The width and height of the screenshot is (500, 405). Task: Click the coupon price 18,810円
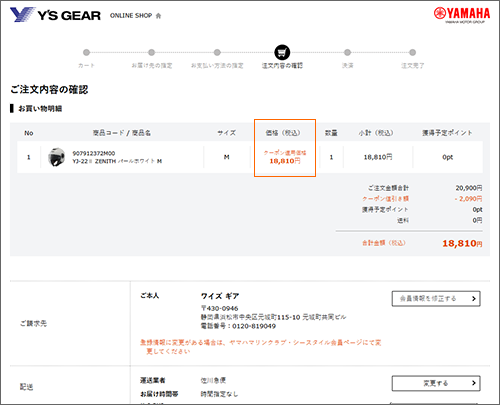click(285, 161)
